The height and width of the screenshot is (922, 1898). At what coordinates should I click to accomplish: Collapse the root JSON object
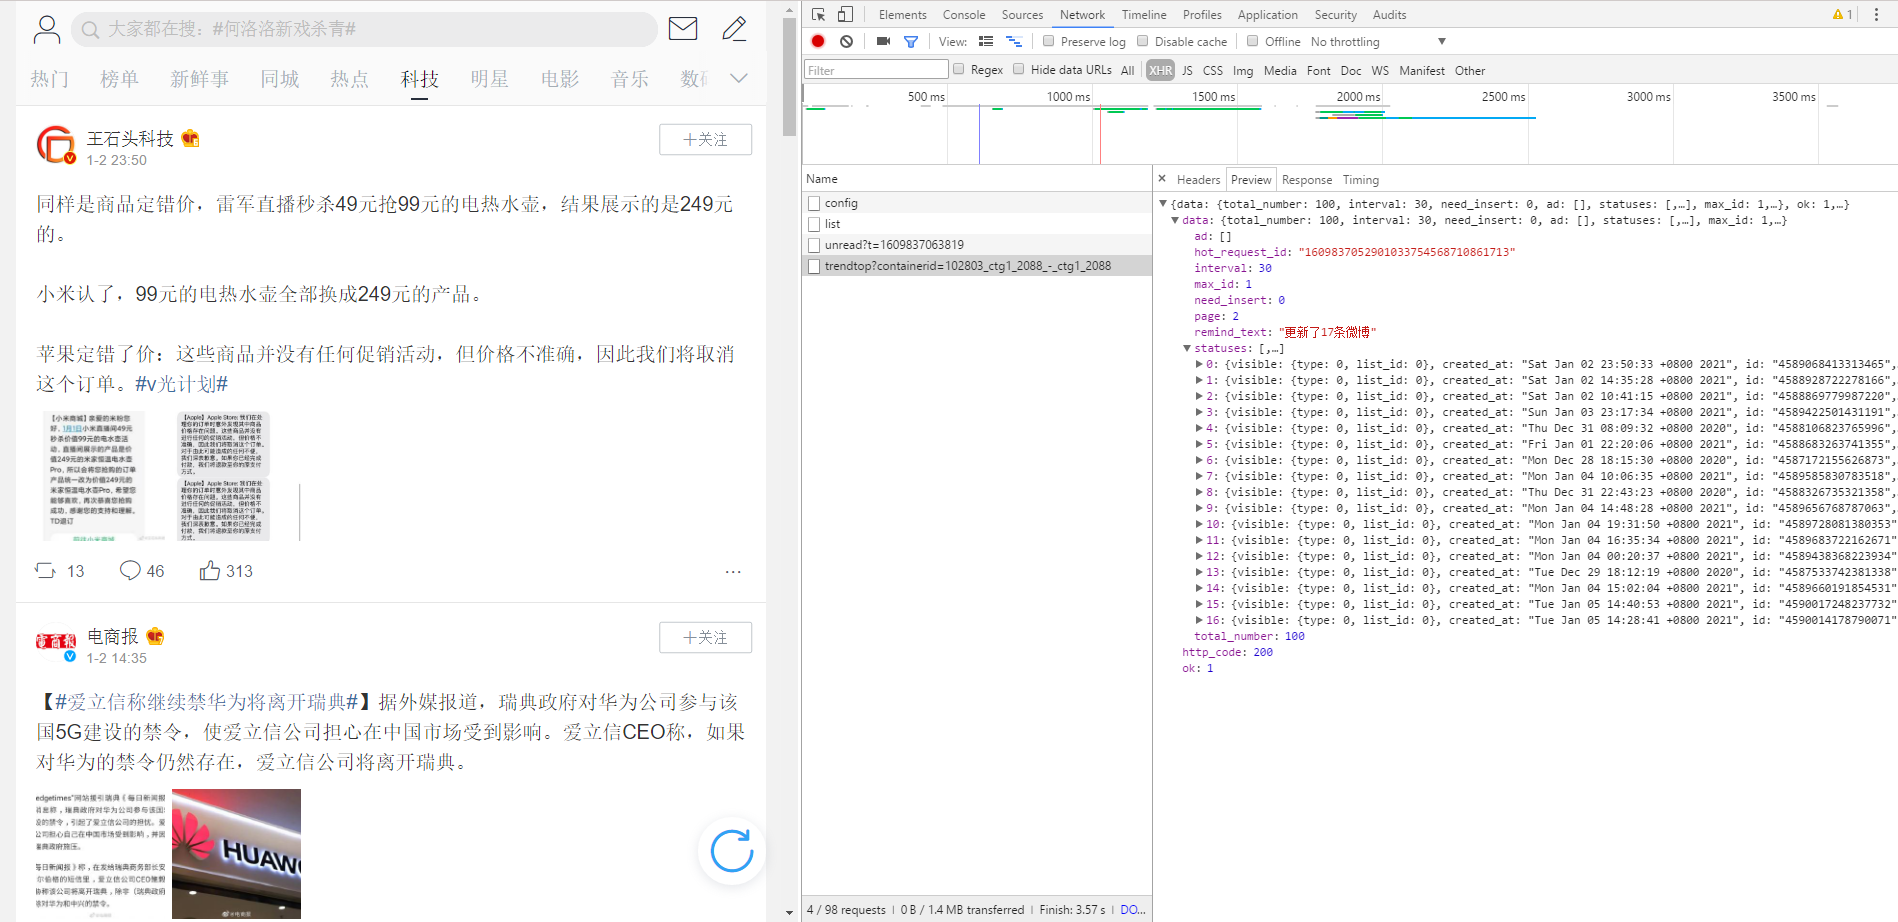click(1163, 204)
